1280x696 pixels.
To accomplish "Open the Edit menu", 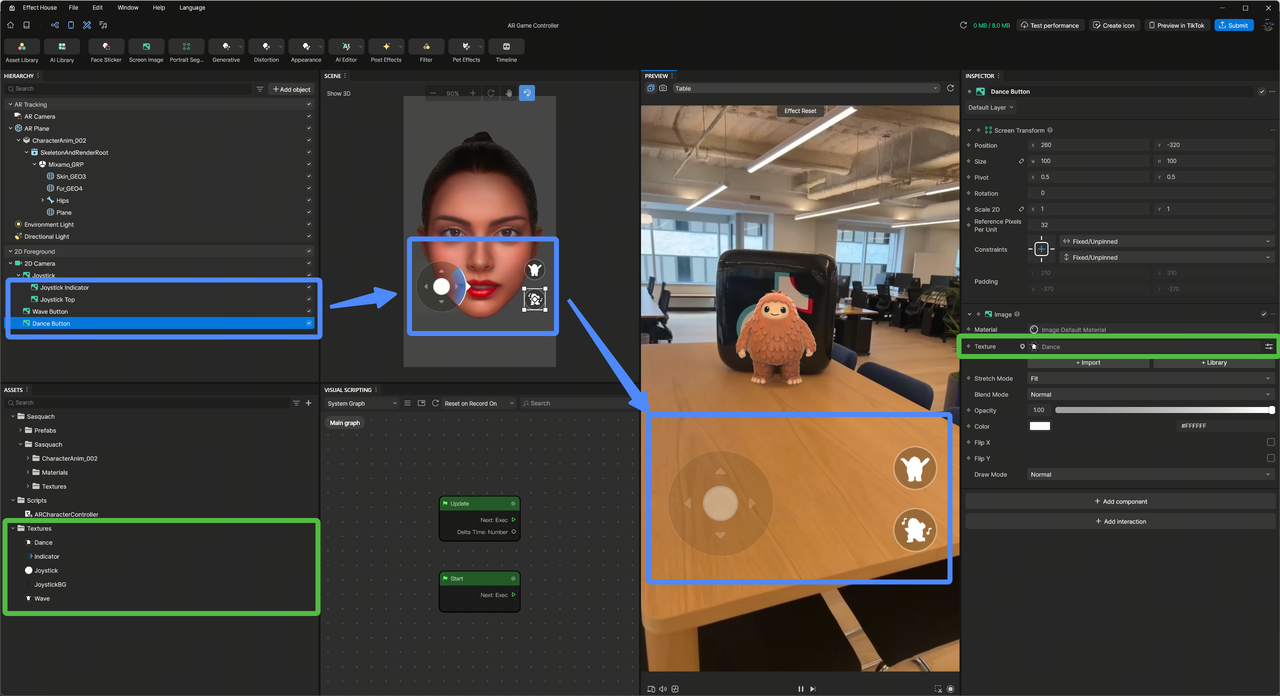I will point(98,7).
